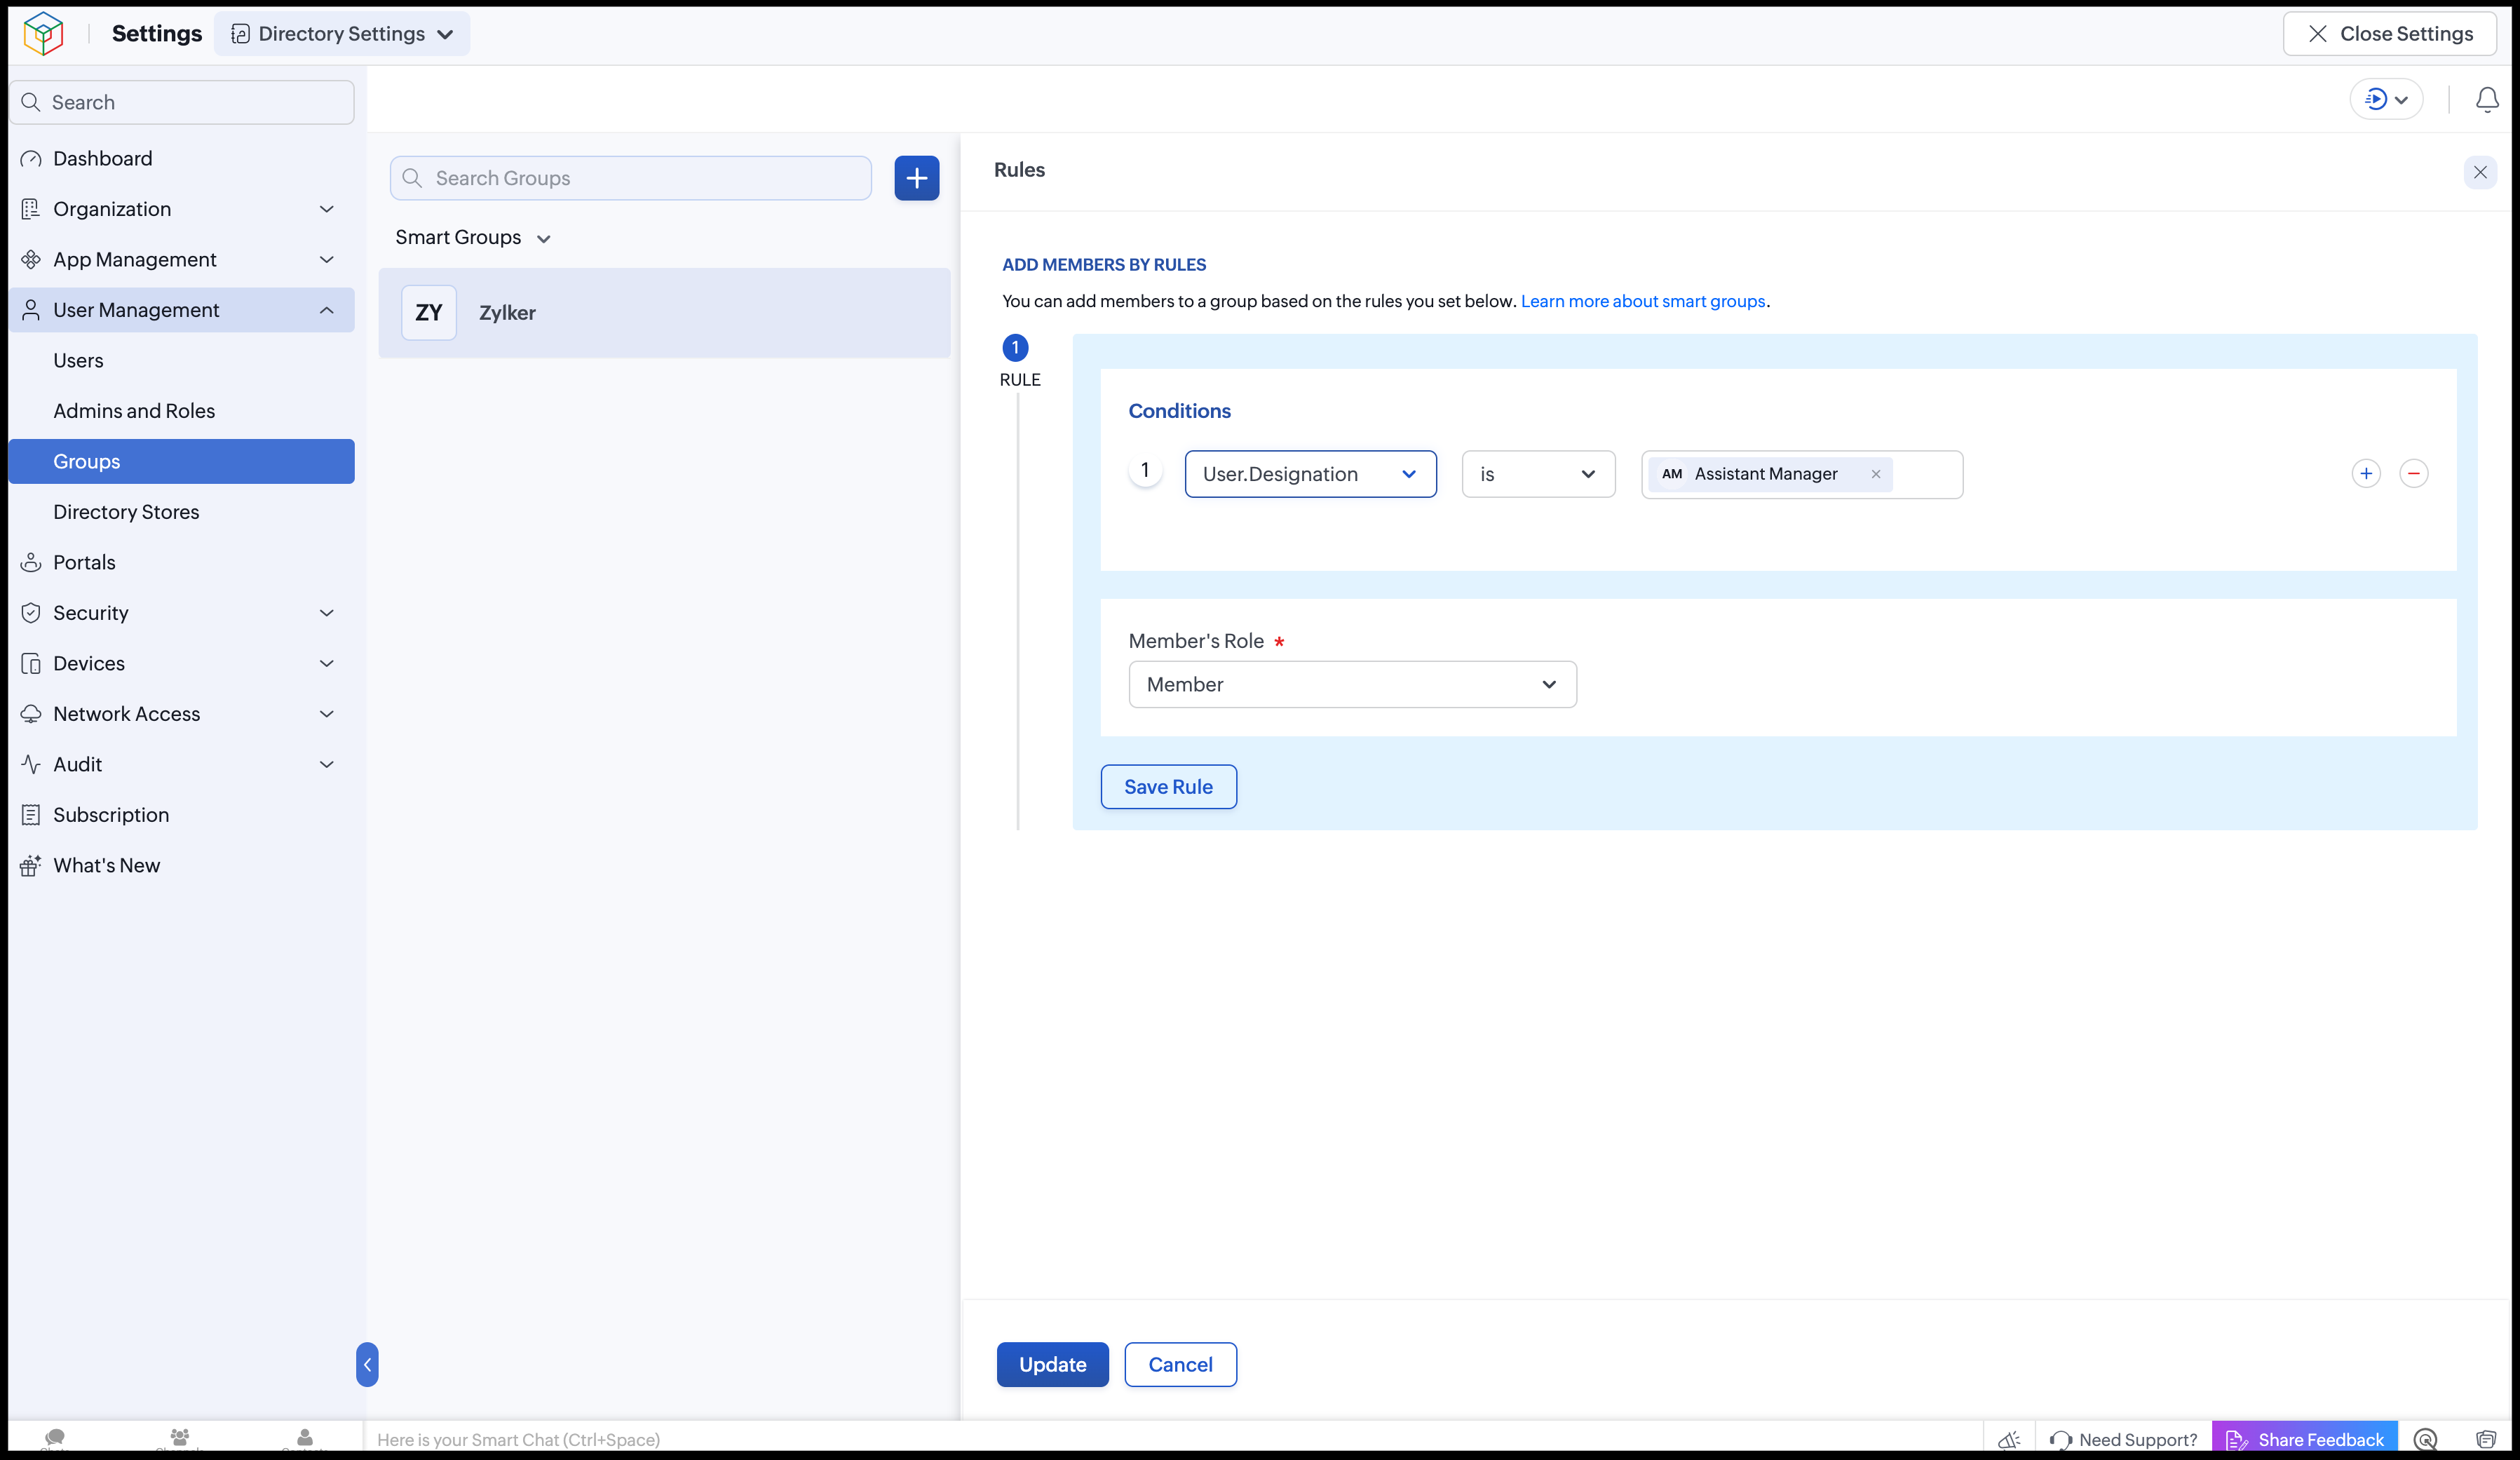Viewport: 2520px width, 1460px height.
Task: Click the Devices icon
Action: (31, 664)
